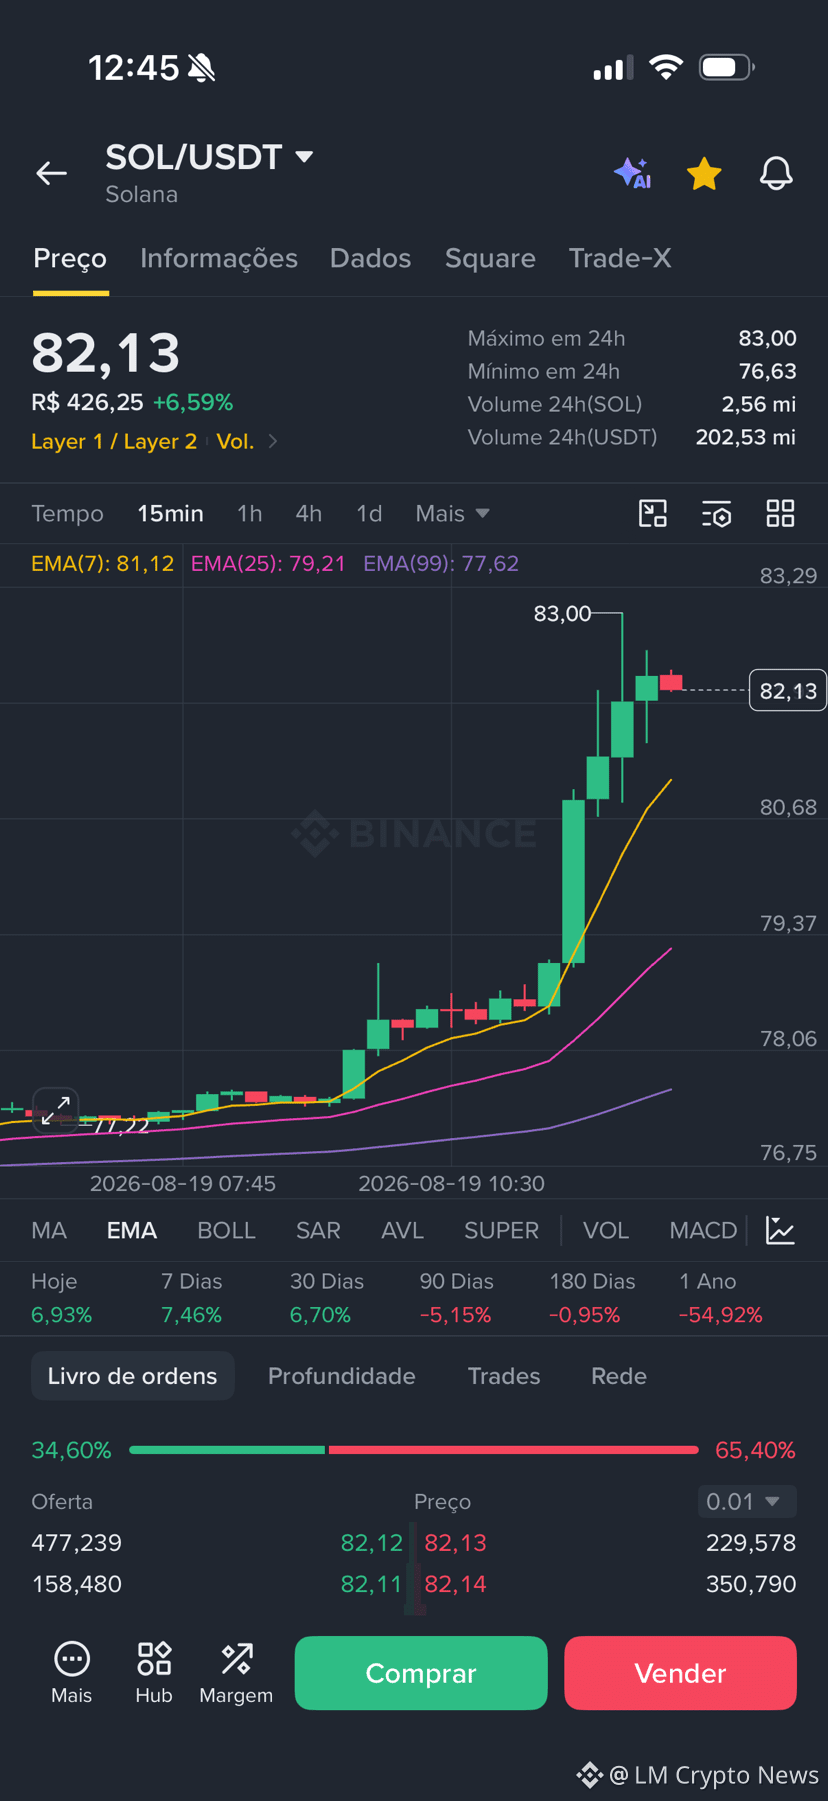
Task: Enable the AVL indicator
Action: (402, 1230)
